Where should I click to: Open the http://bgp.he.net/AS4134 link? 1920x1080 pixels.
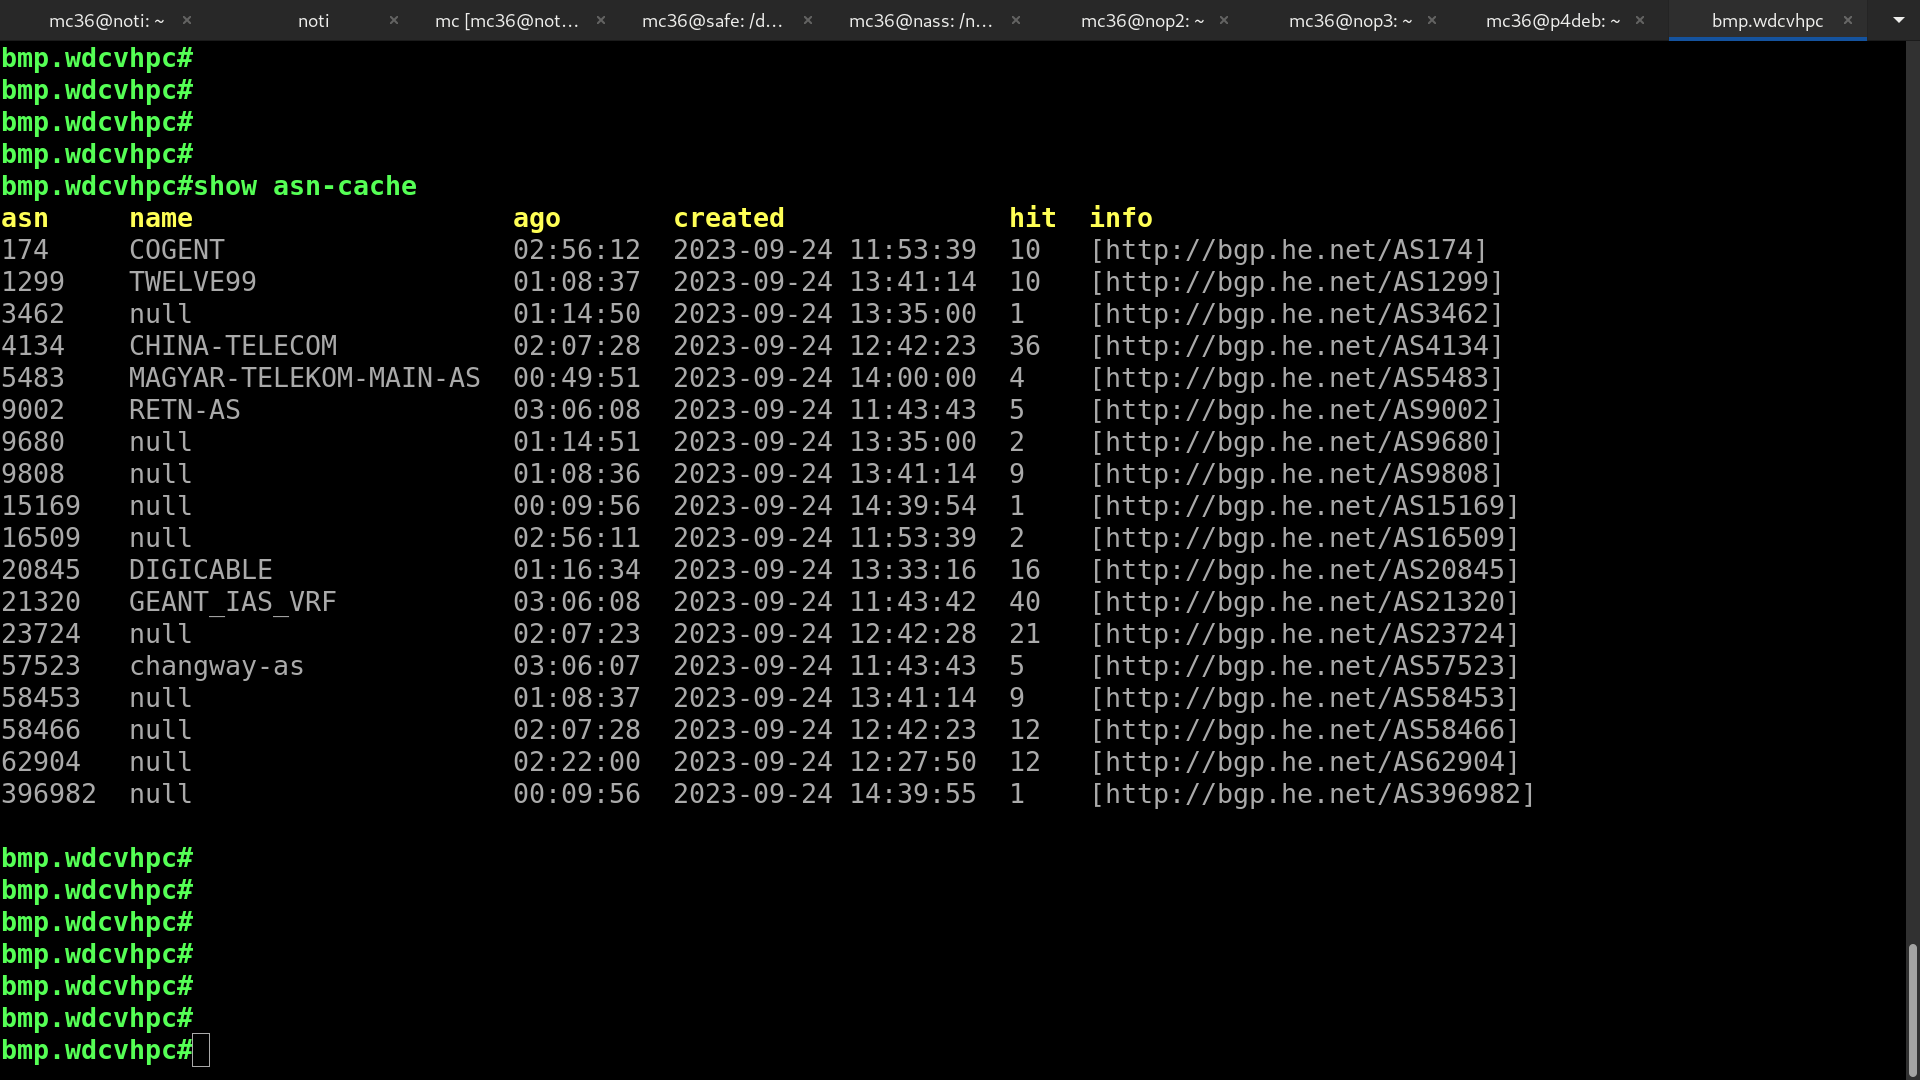tap(1296, 346)
